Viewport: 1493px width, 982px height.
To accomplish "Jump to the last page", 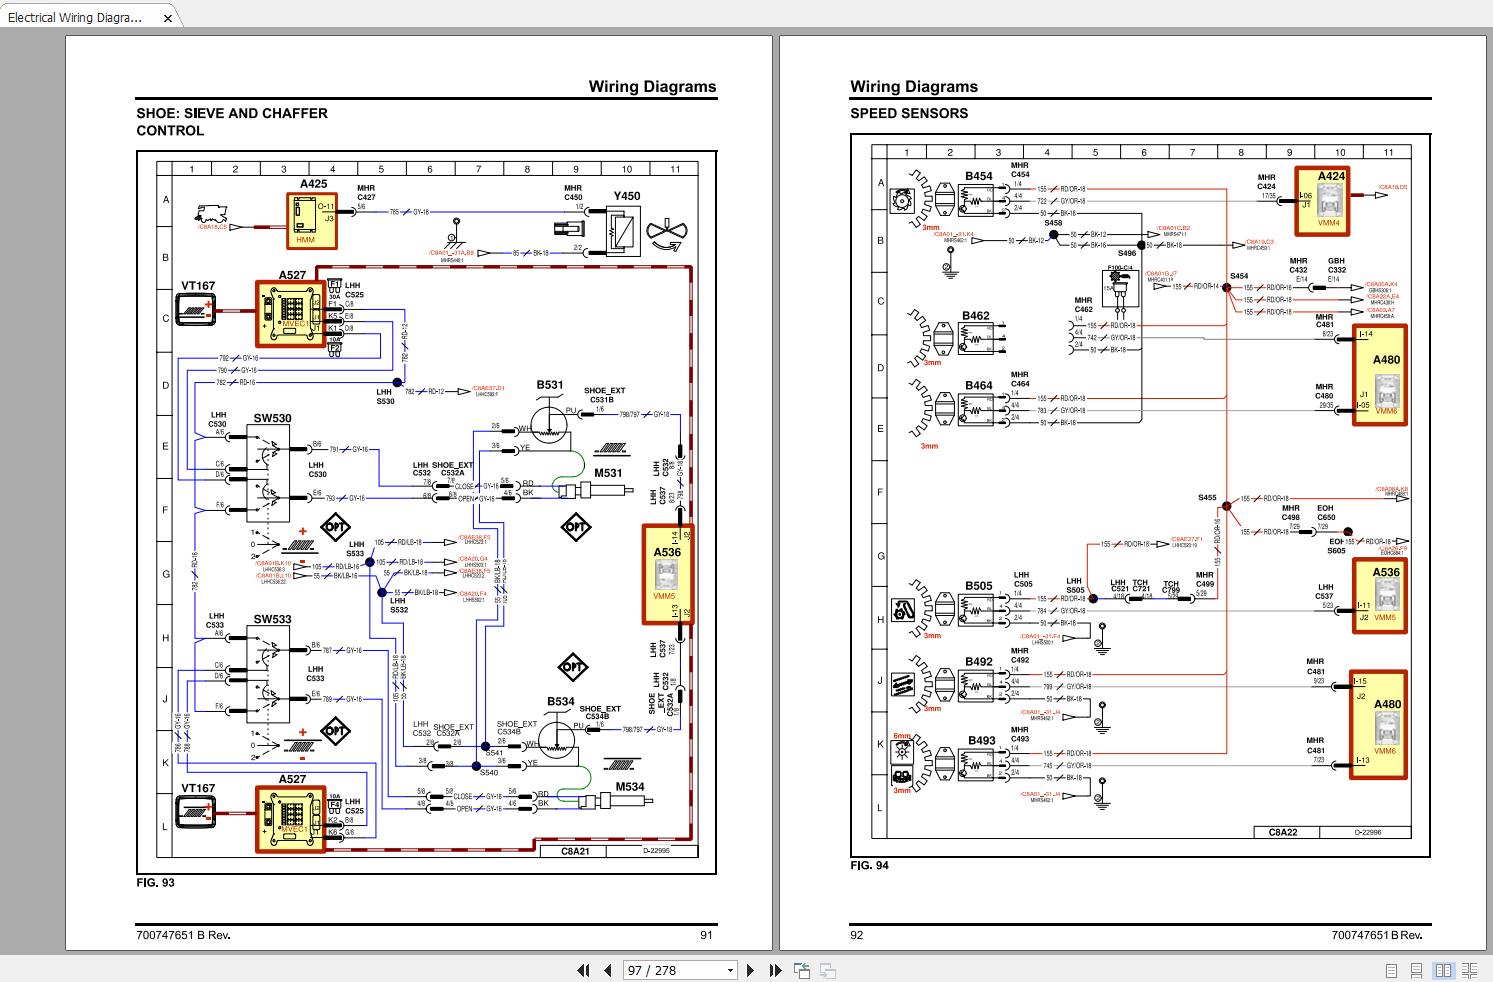I will [x=775, y=970].
